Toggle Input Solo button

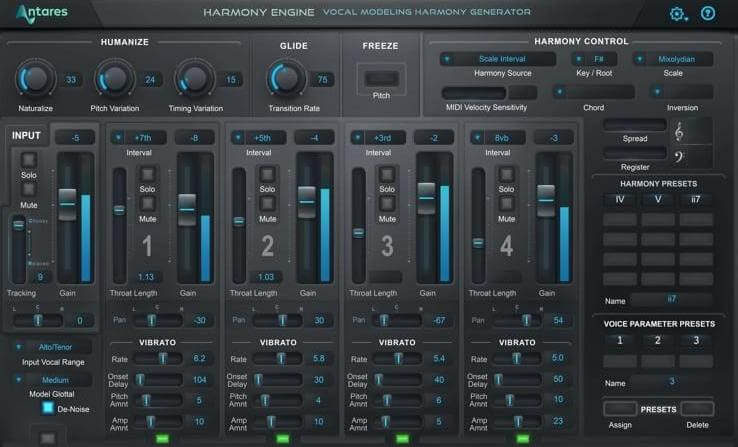pos(29,160)
